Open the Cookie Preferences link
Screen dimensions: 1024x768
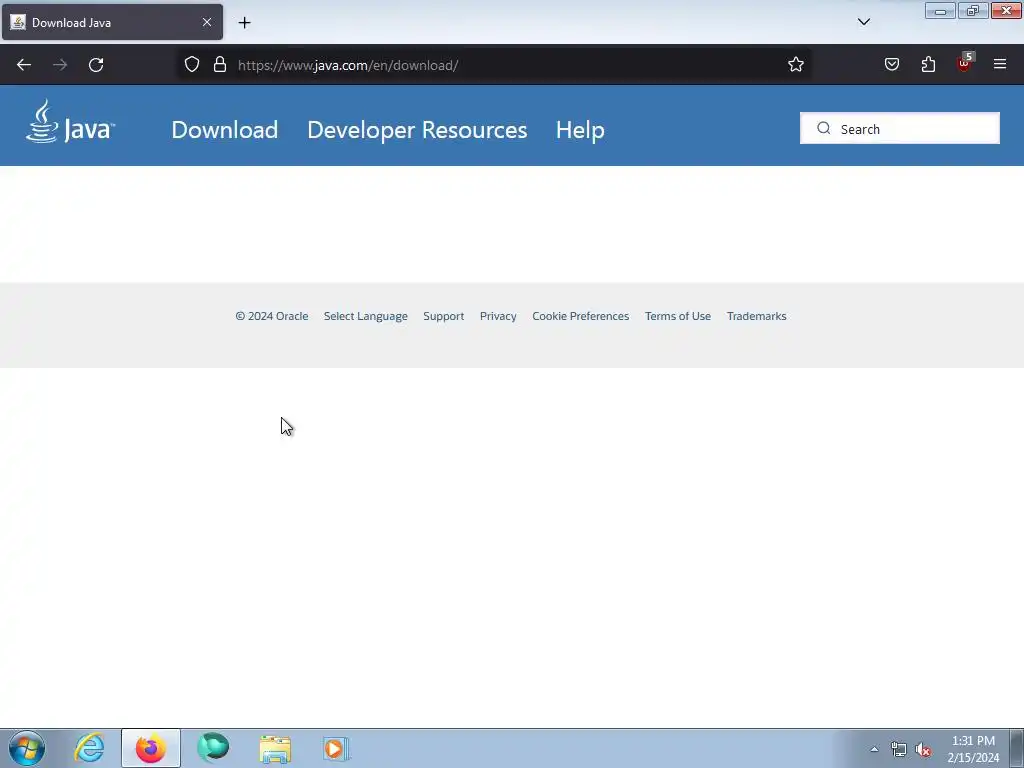pos(581,316)
